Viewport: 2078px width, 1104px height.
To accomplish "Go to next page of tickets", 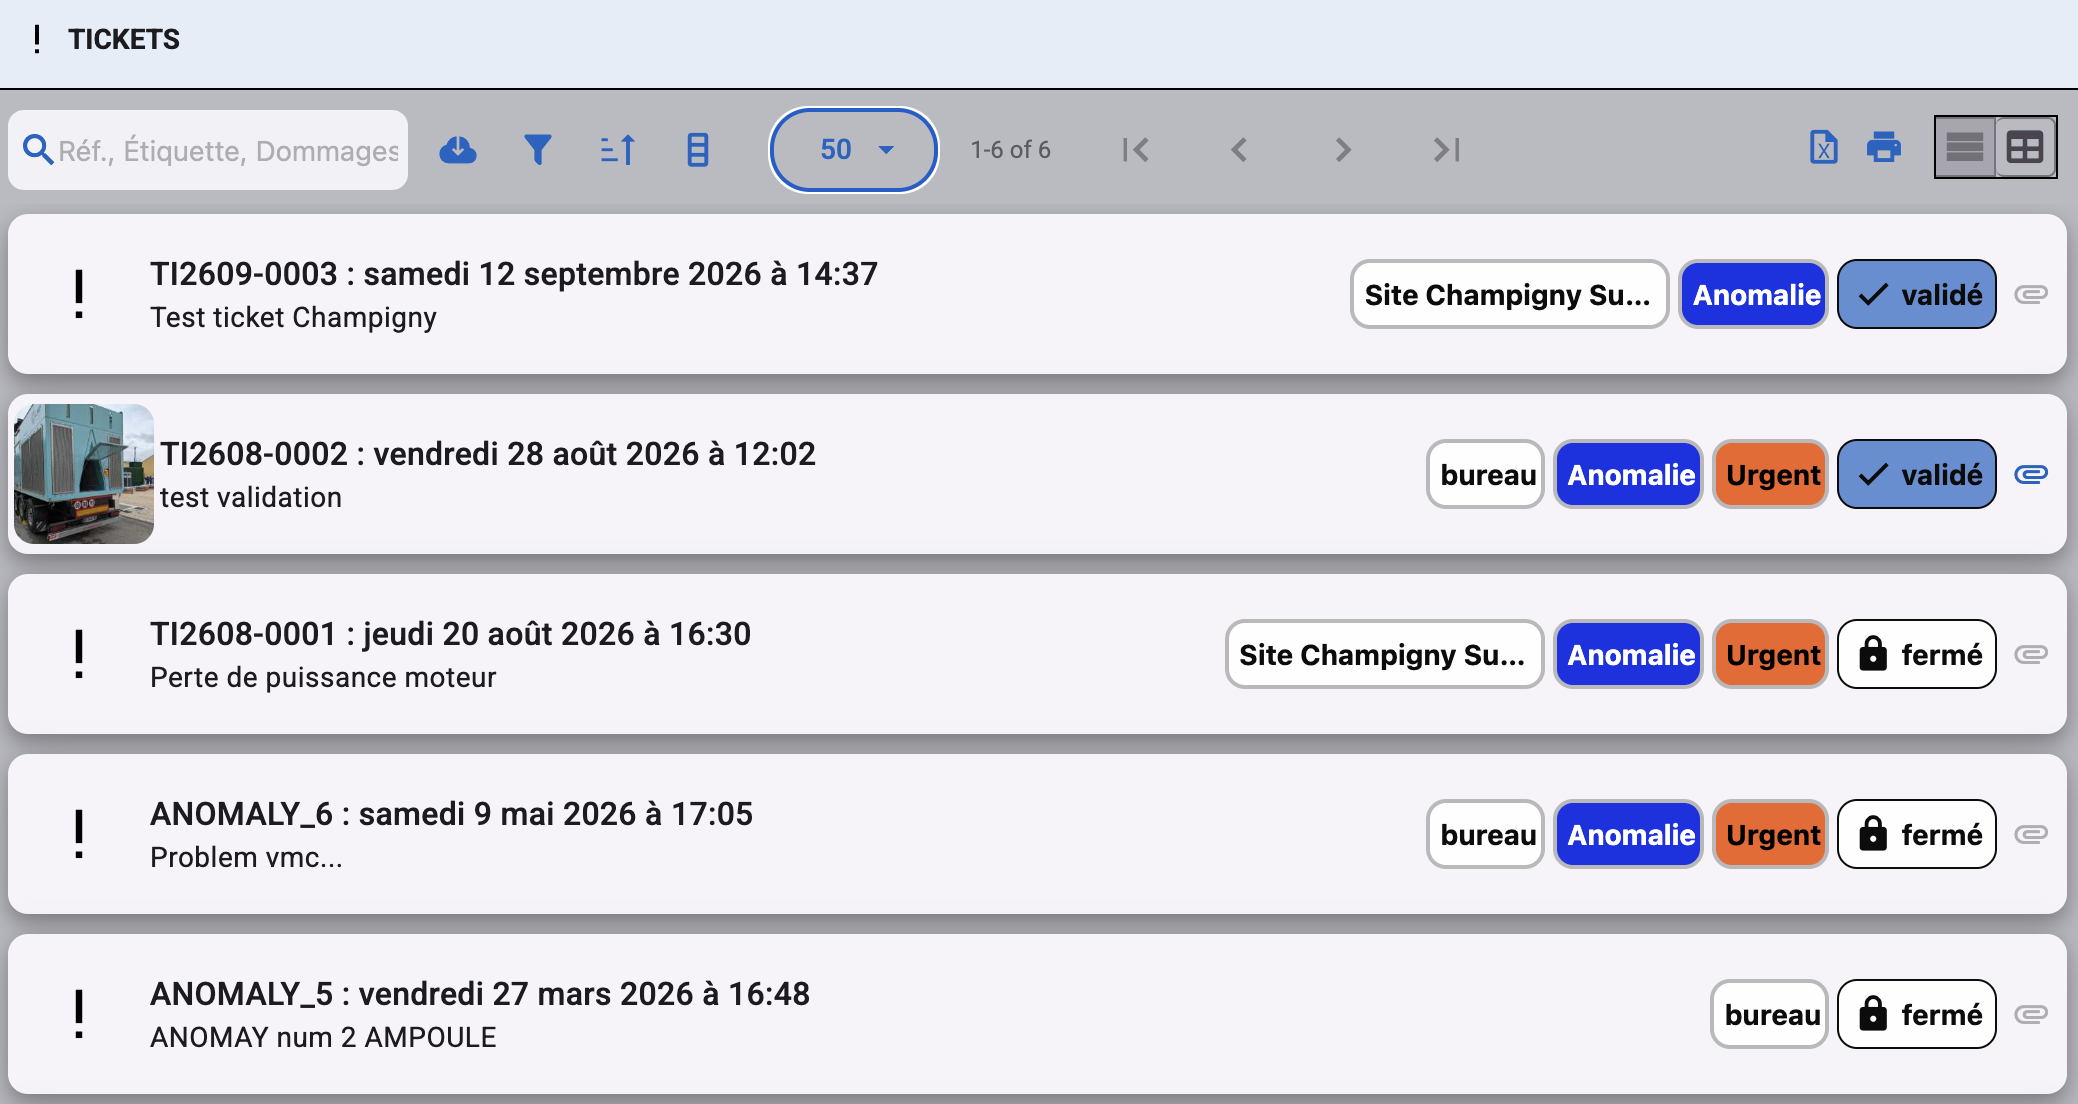I will [1343, 150].
